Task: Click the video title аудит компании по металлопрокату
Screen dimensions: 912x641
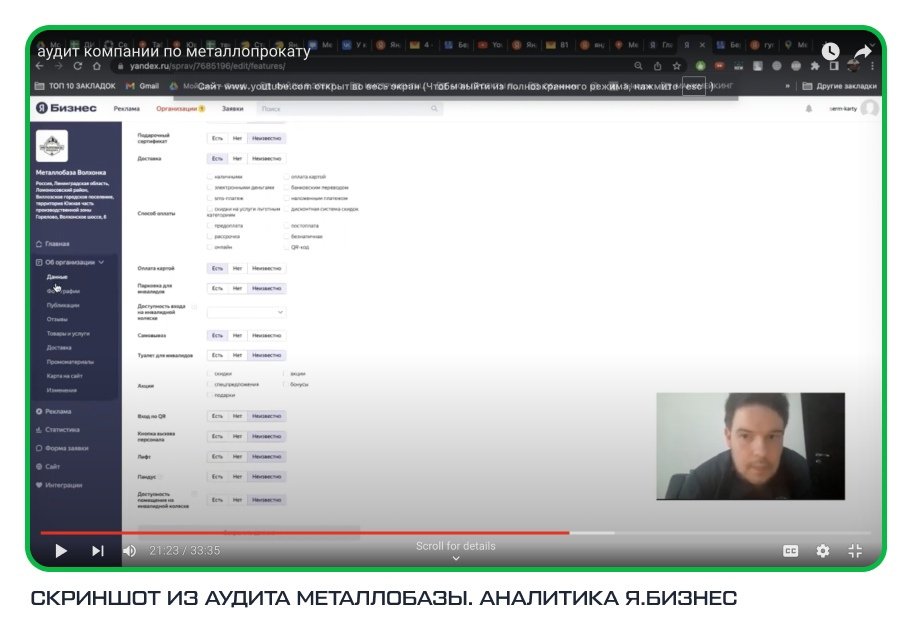Action: [x=174, y=51]
